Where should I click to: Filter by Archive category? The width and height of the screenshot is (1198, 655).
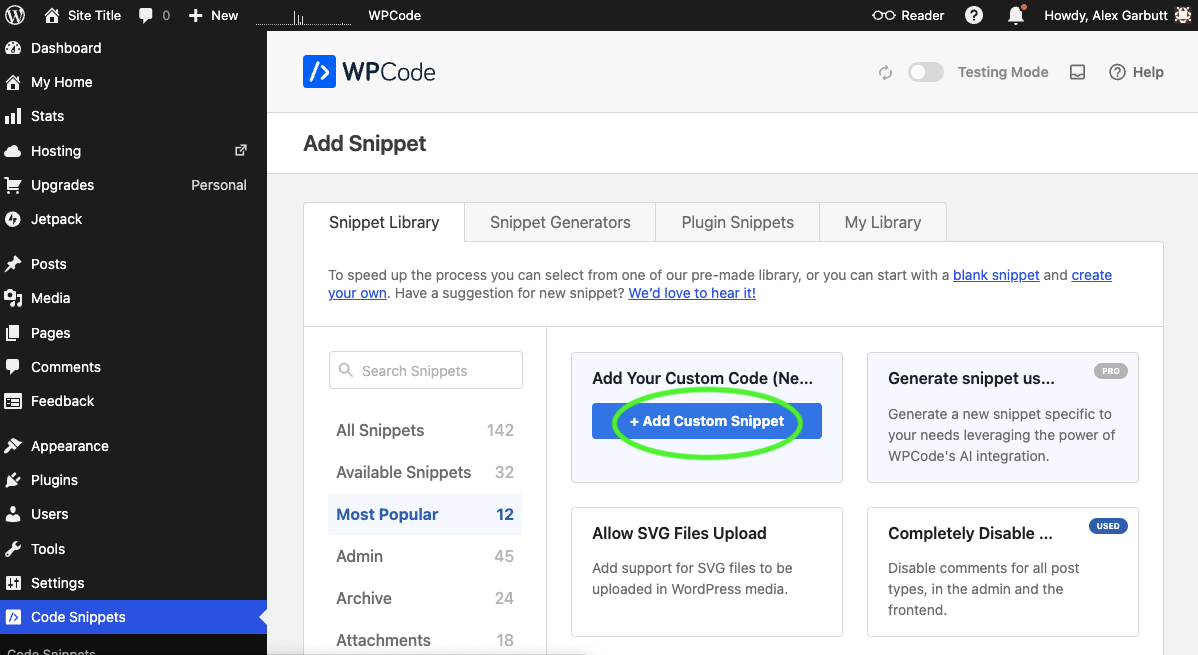(x=425, y=598)
